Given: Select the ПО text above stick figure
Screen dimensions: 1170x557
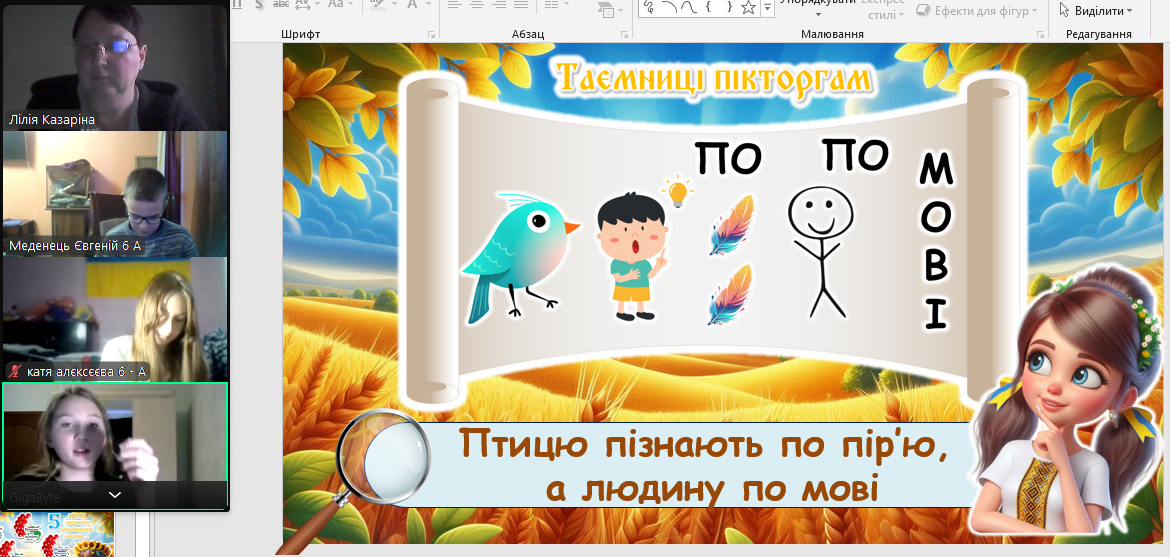Looking at the screenshot, I should (856, 155).
